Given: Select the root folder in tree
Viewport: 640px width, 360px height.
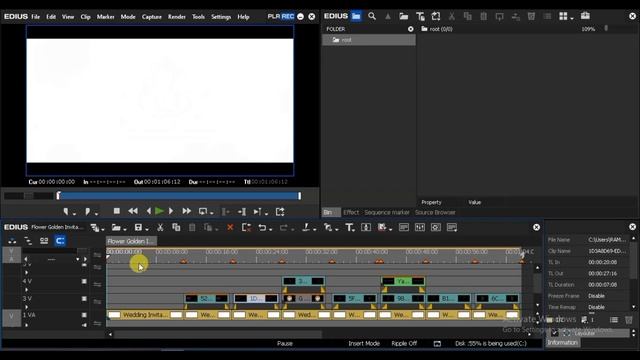Looking at the screenshot, I should (x=369, y=40).
